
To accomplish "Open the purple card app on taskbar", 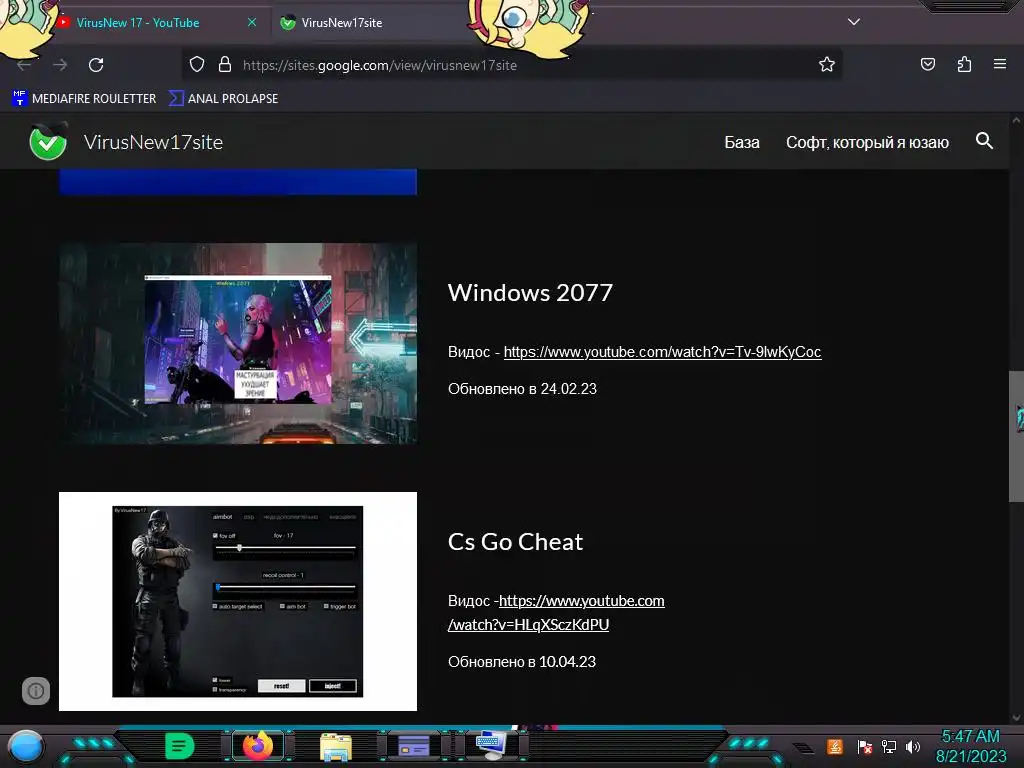I will [x=414, y=746].
